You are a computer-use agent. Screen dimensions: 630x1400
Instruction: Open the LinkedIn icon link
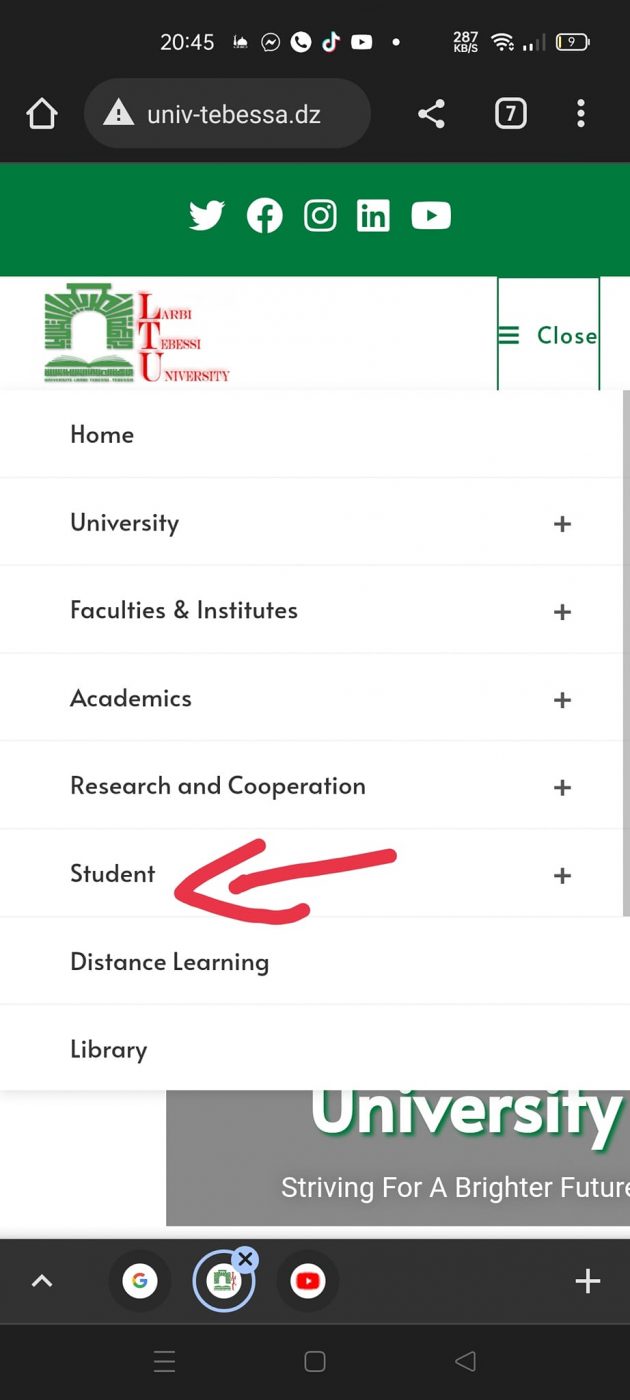coord(373,216)
